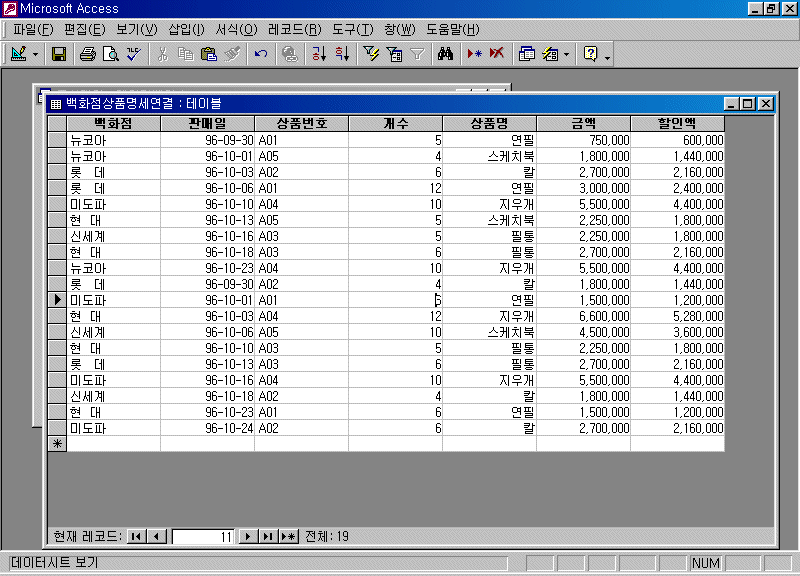Sort records ascending

pos(319,54)
